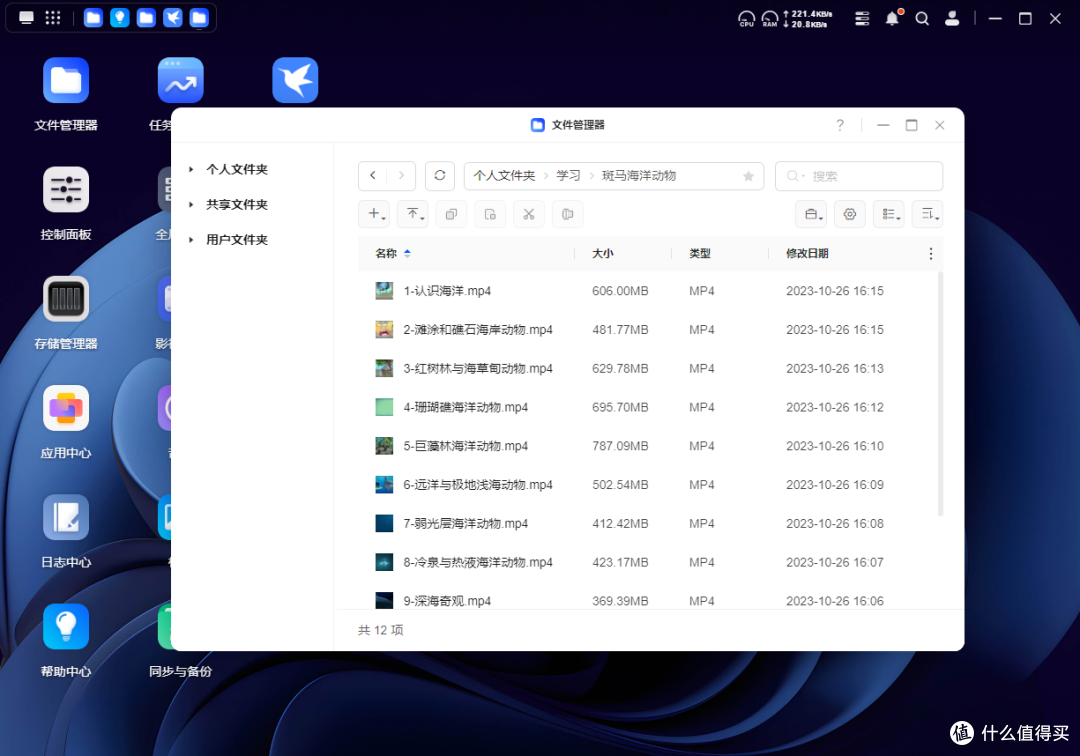Open task list icon beside network speed
1080x756 pixels.
862,19
